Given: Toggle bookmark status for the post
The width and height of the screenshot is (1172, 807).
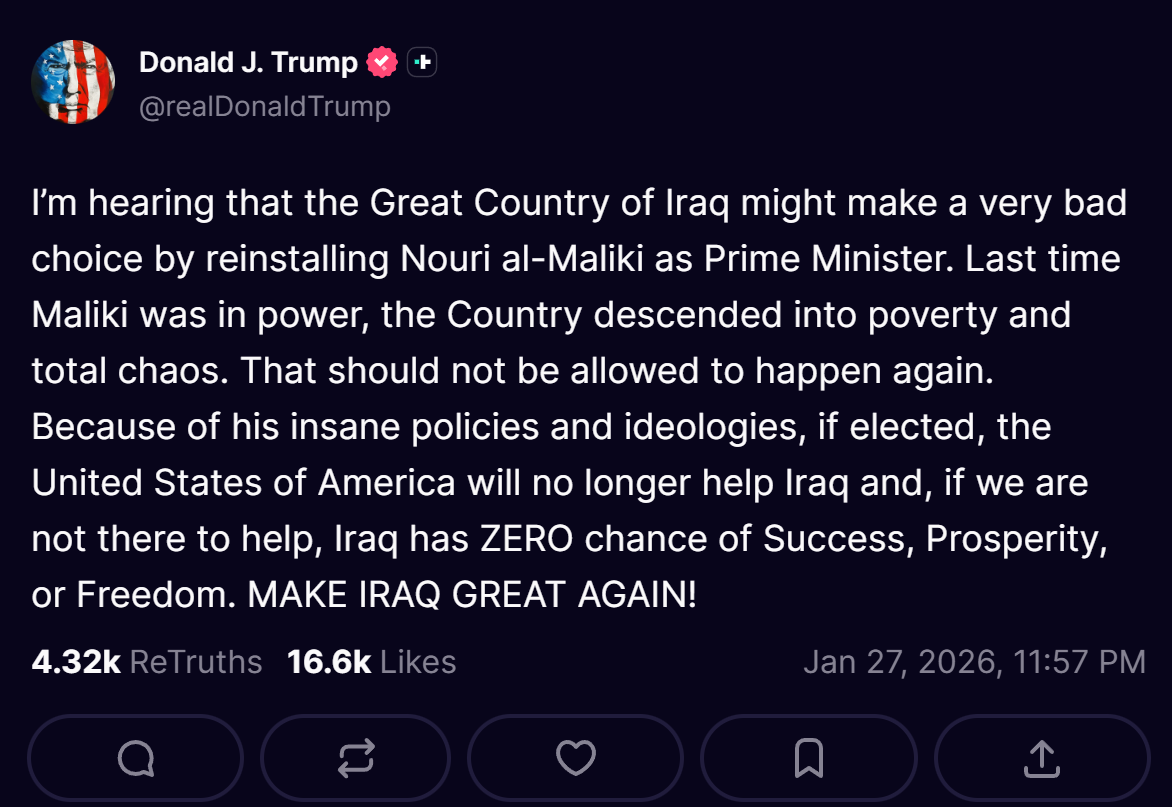Looking at the screenshot, I should 806,758.
